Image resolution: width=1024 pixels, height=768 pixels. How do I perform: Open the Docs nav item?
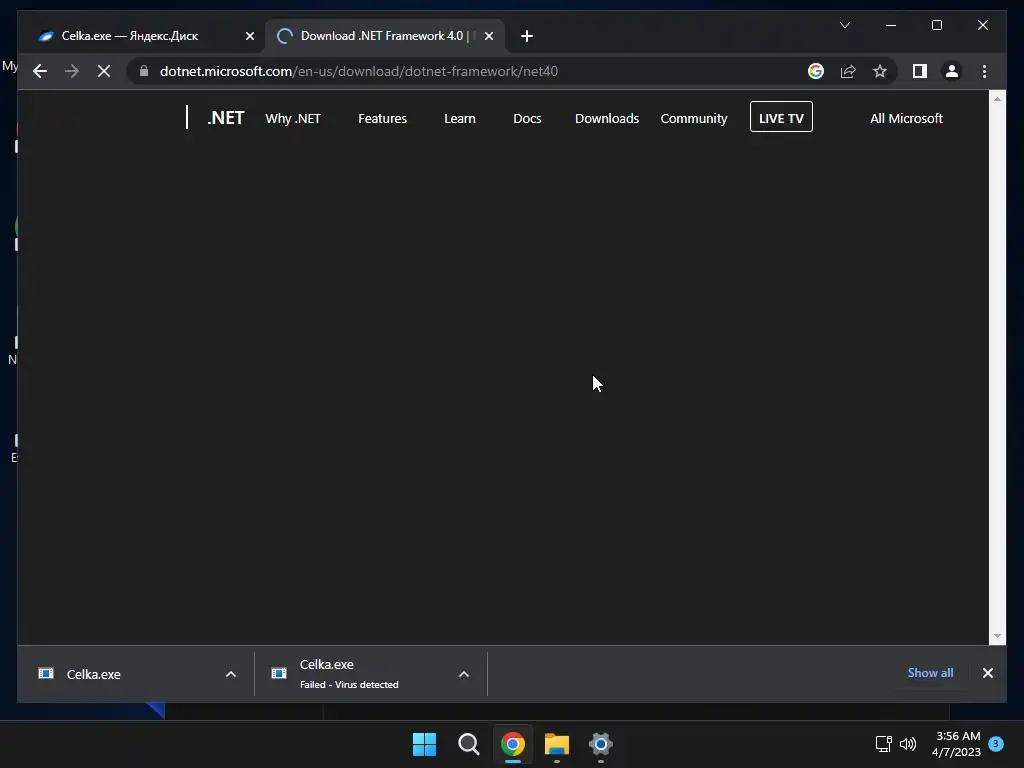(x=527, y=118)
